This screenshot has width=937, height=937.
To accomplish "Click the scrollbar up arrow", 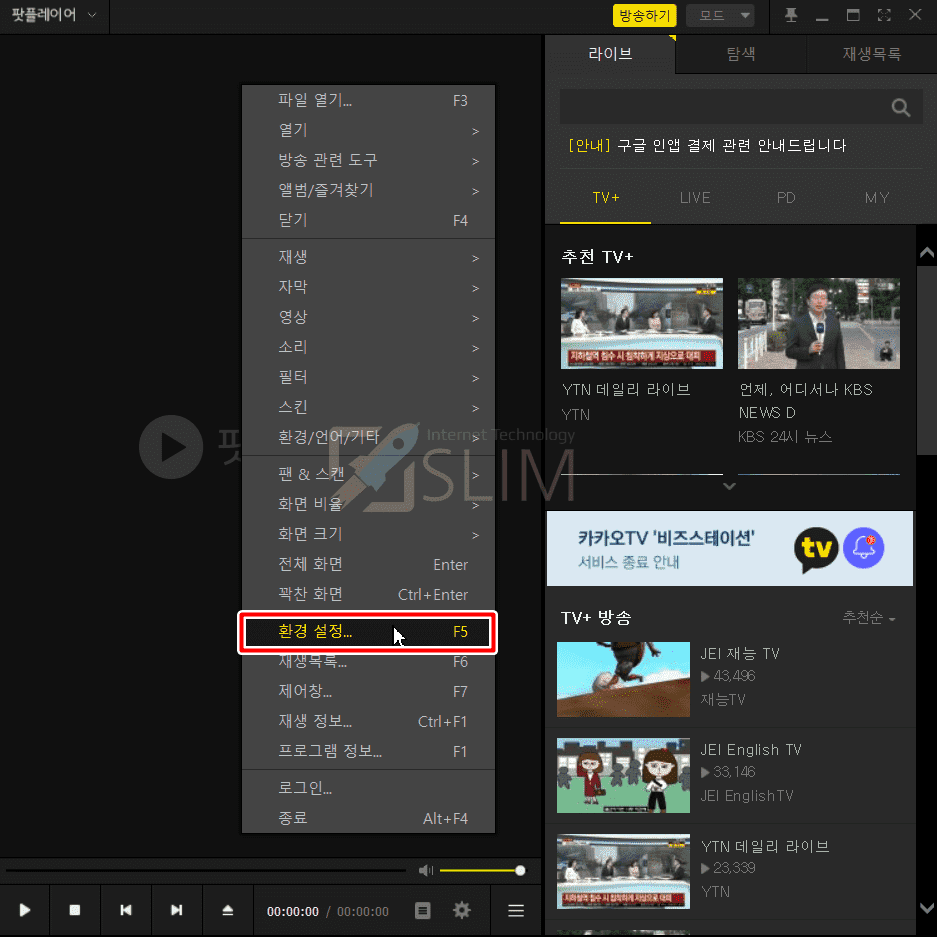I will (x=926, y=253).
